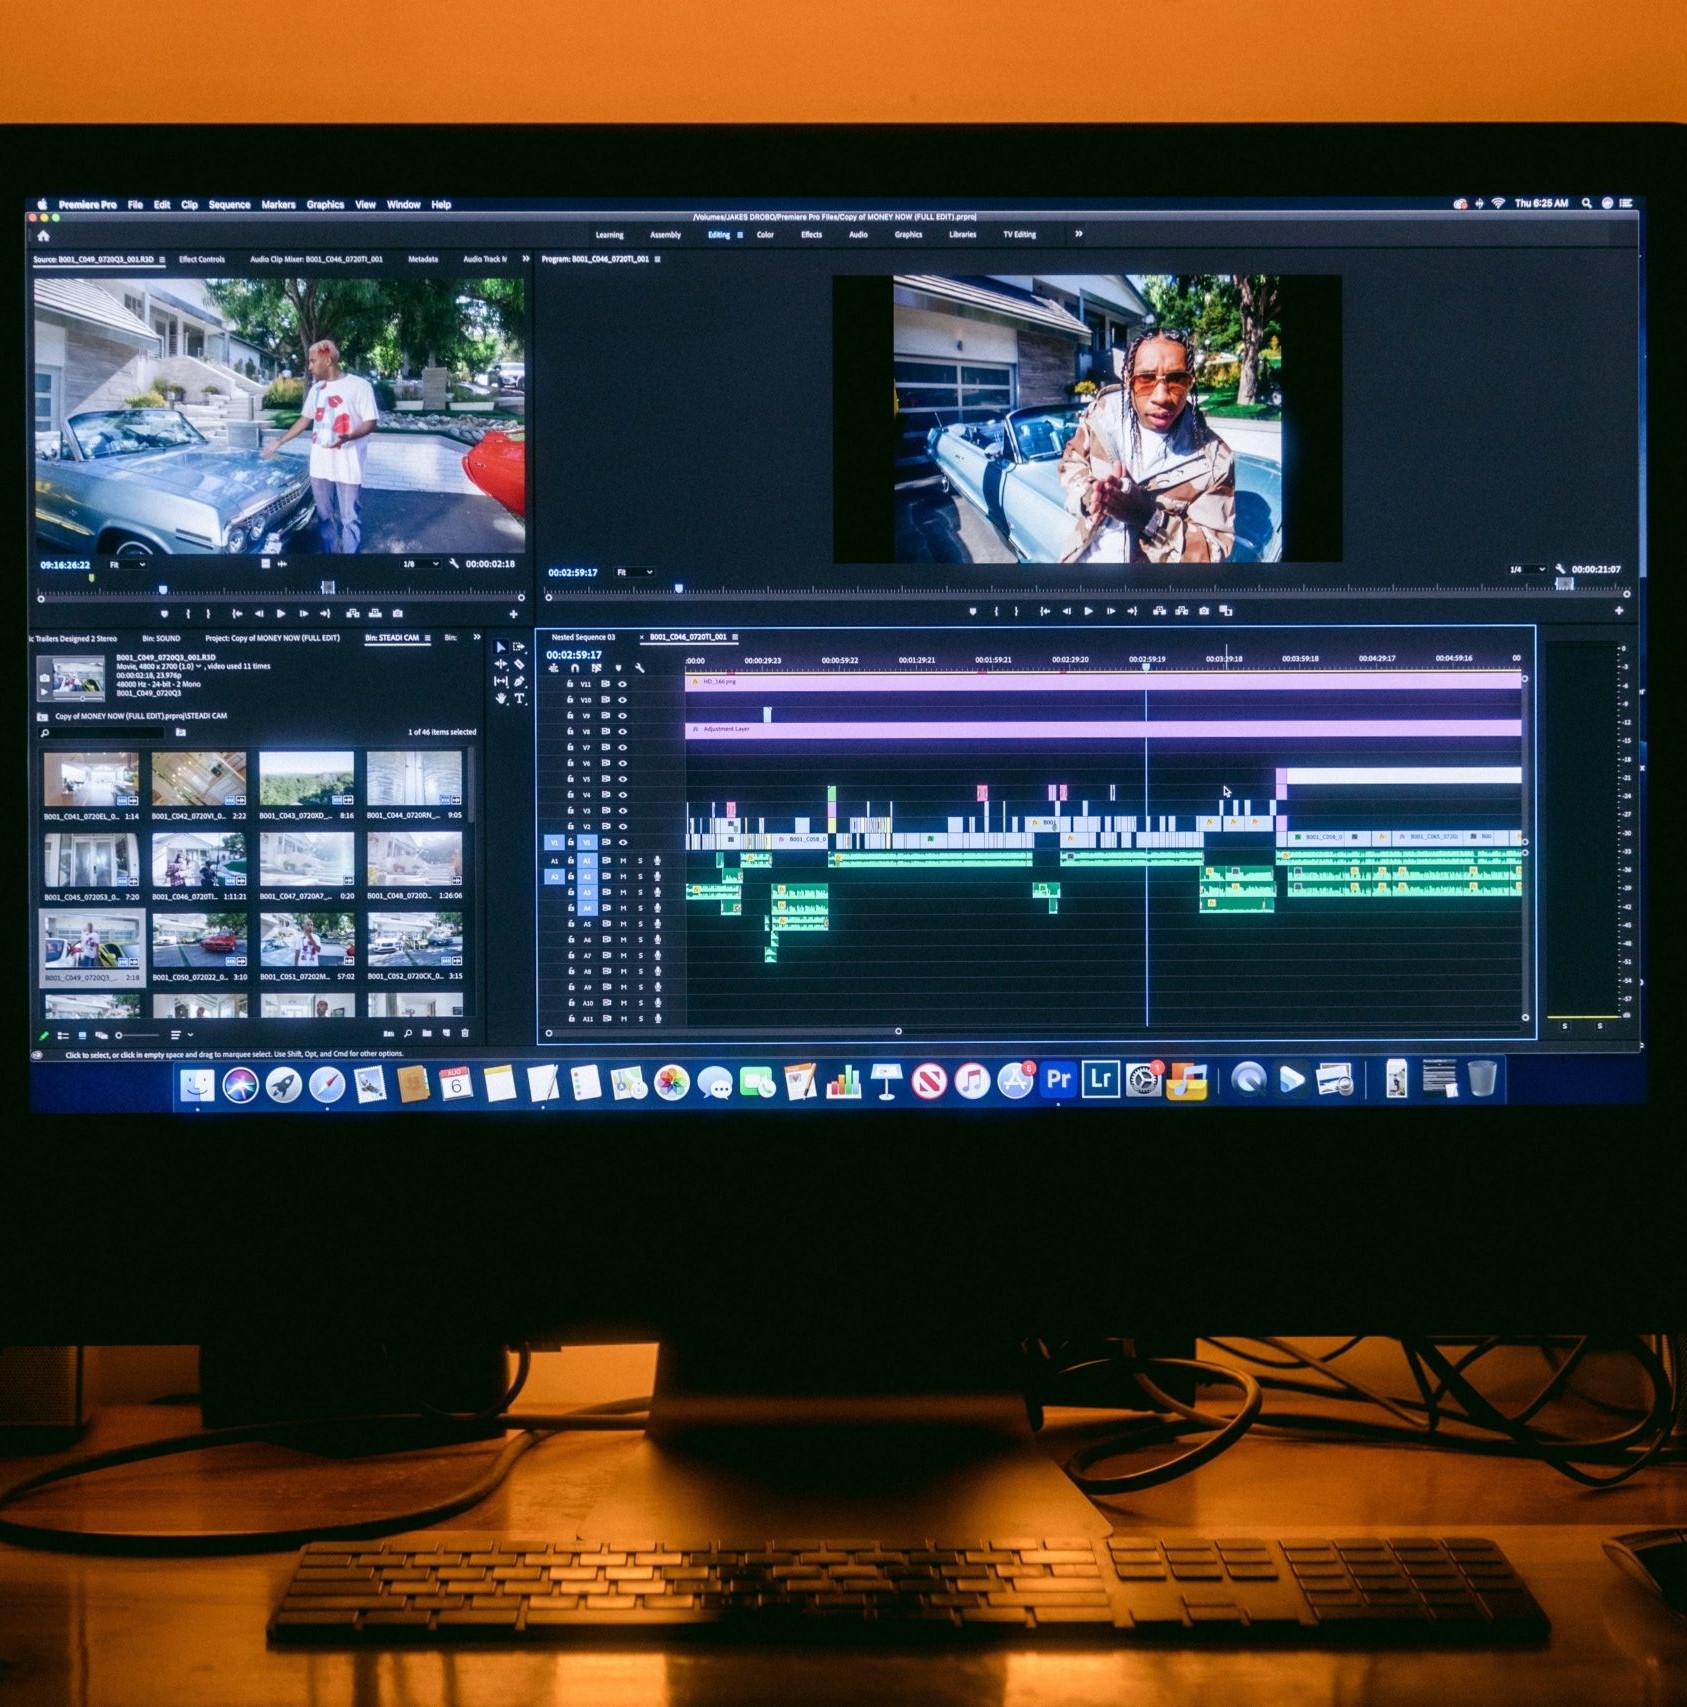The image size is (1687, 1707).
Task: Open Program monitor Fit zoom dropdown
Action: [x=635, y=572]
